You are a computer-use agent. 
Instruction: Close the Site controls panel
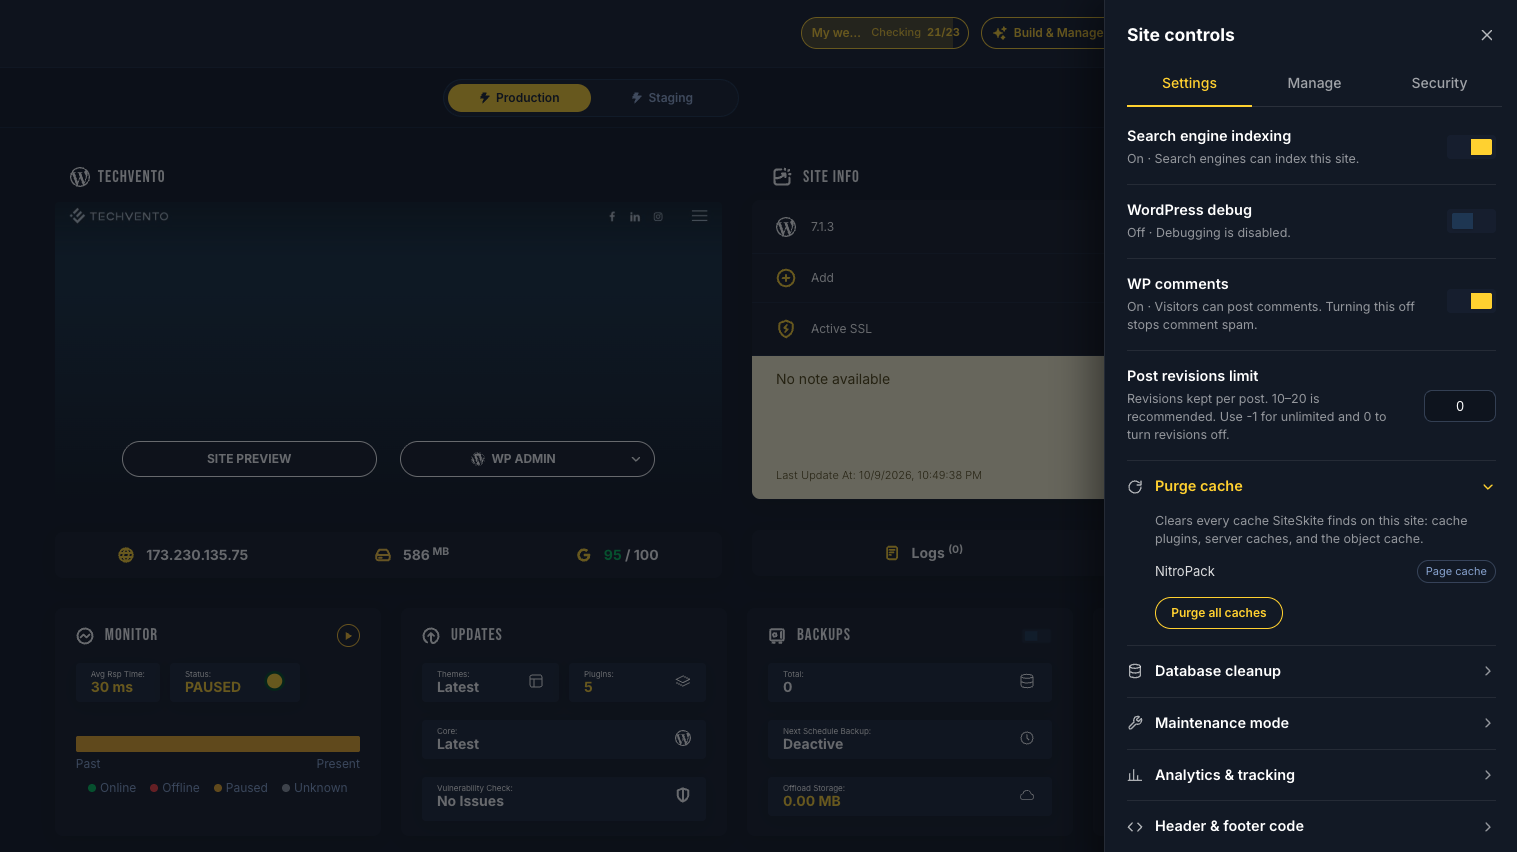click(x=1487, y=35)
